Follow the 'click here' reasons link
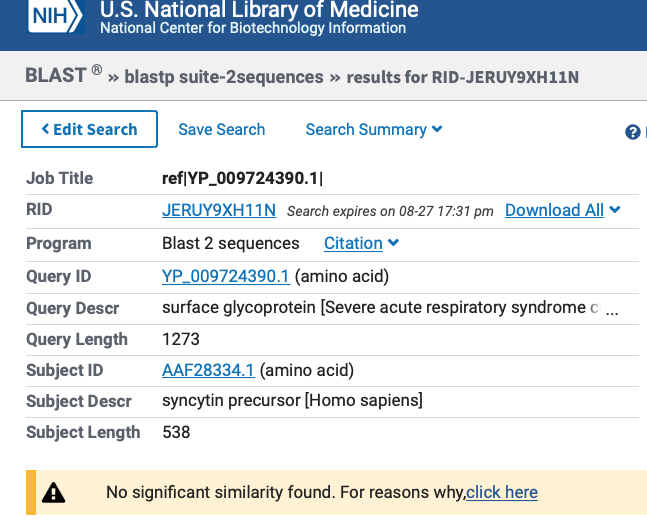The image size is (647, 530). click(502, 492)
